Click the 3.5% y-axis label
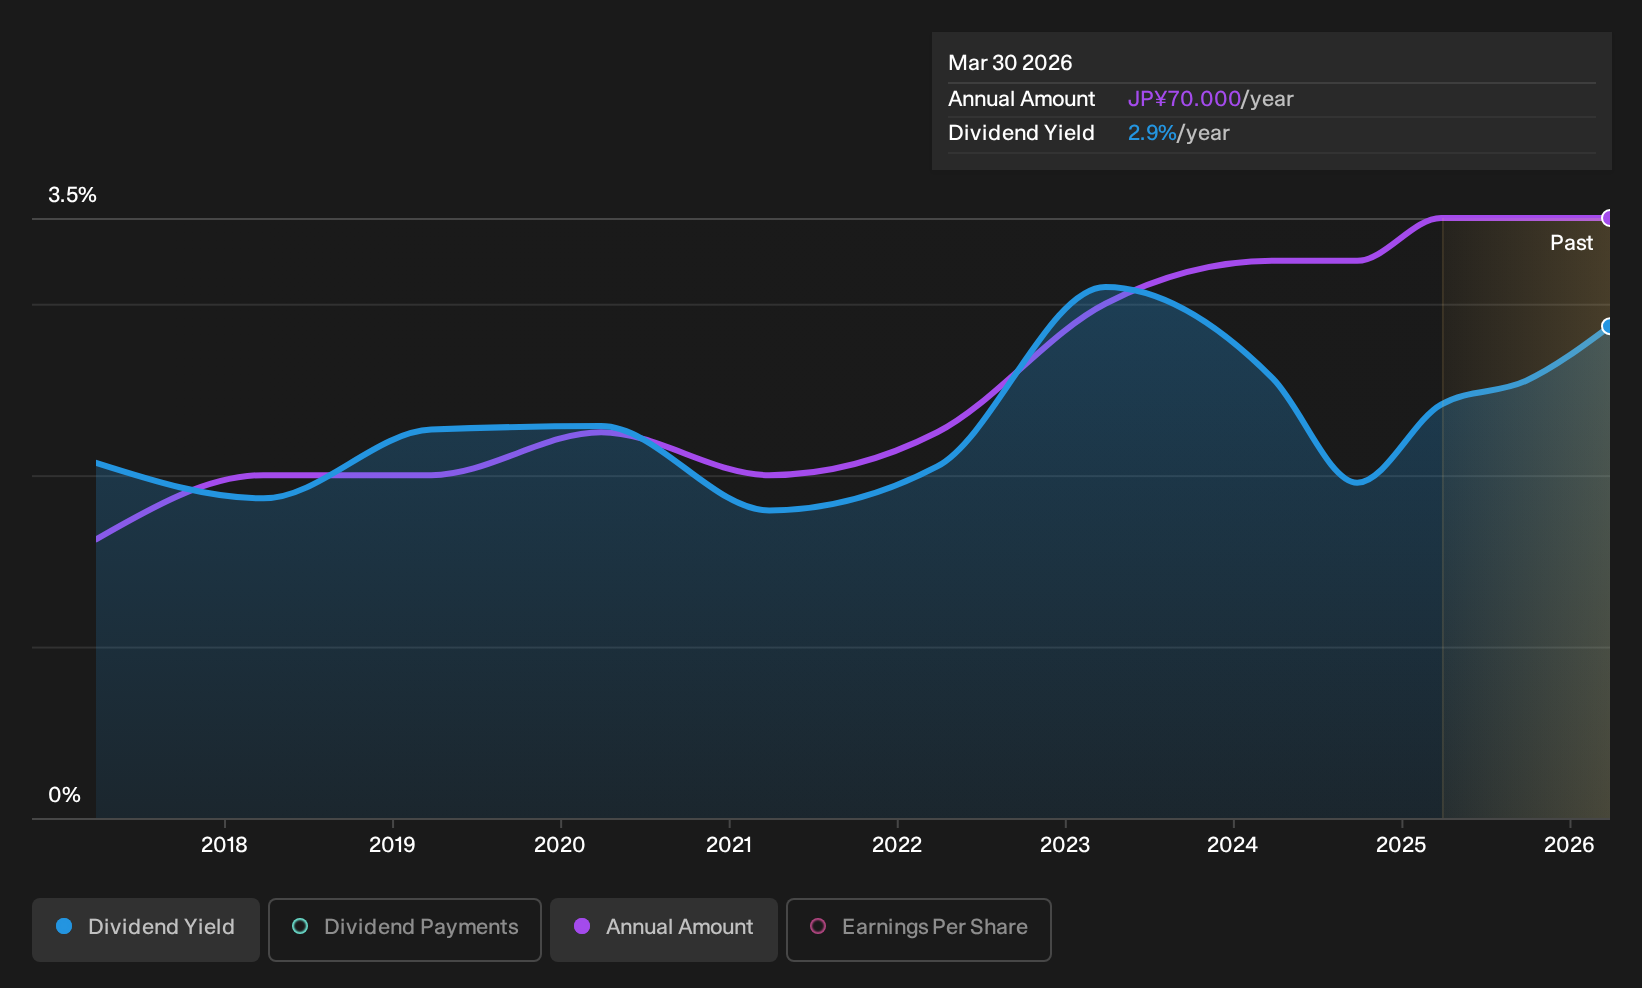 (x=72, y=195)
